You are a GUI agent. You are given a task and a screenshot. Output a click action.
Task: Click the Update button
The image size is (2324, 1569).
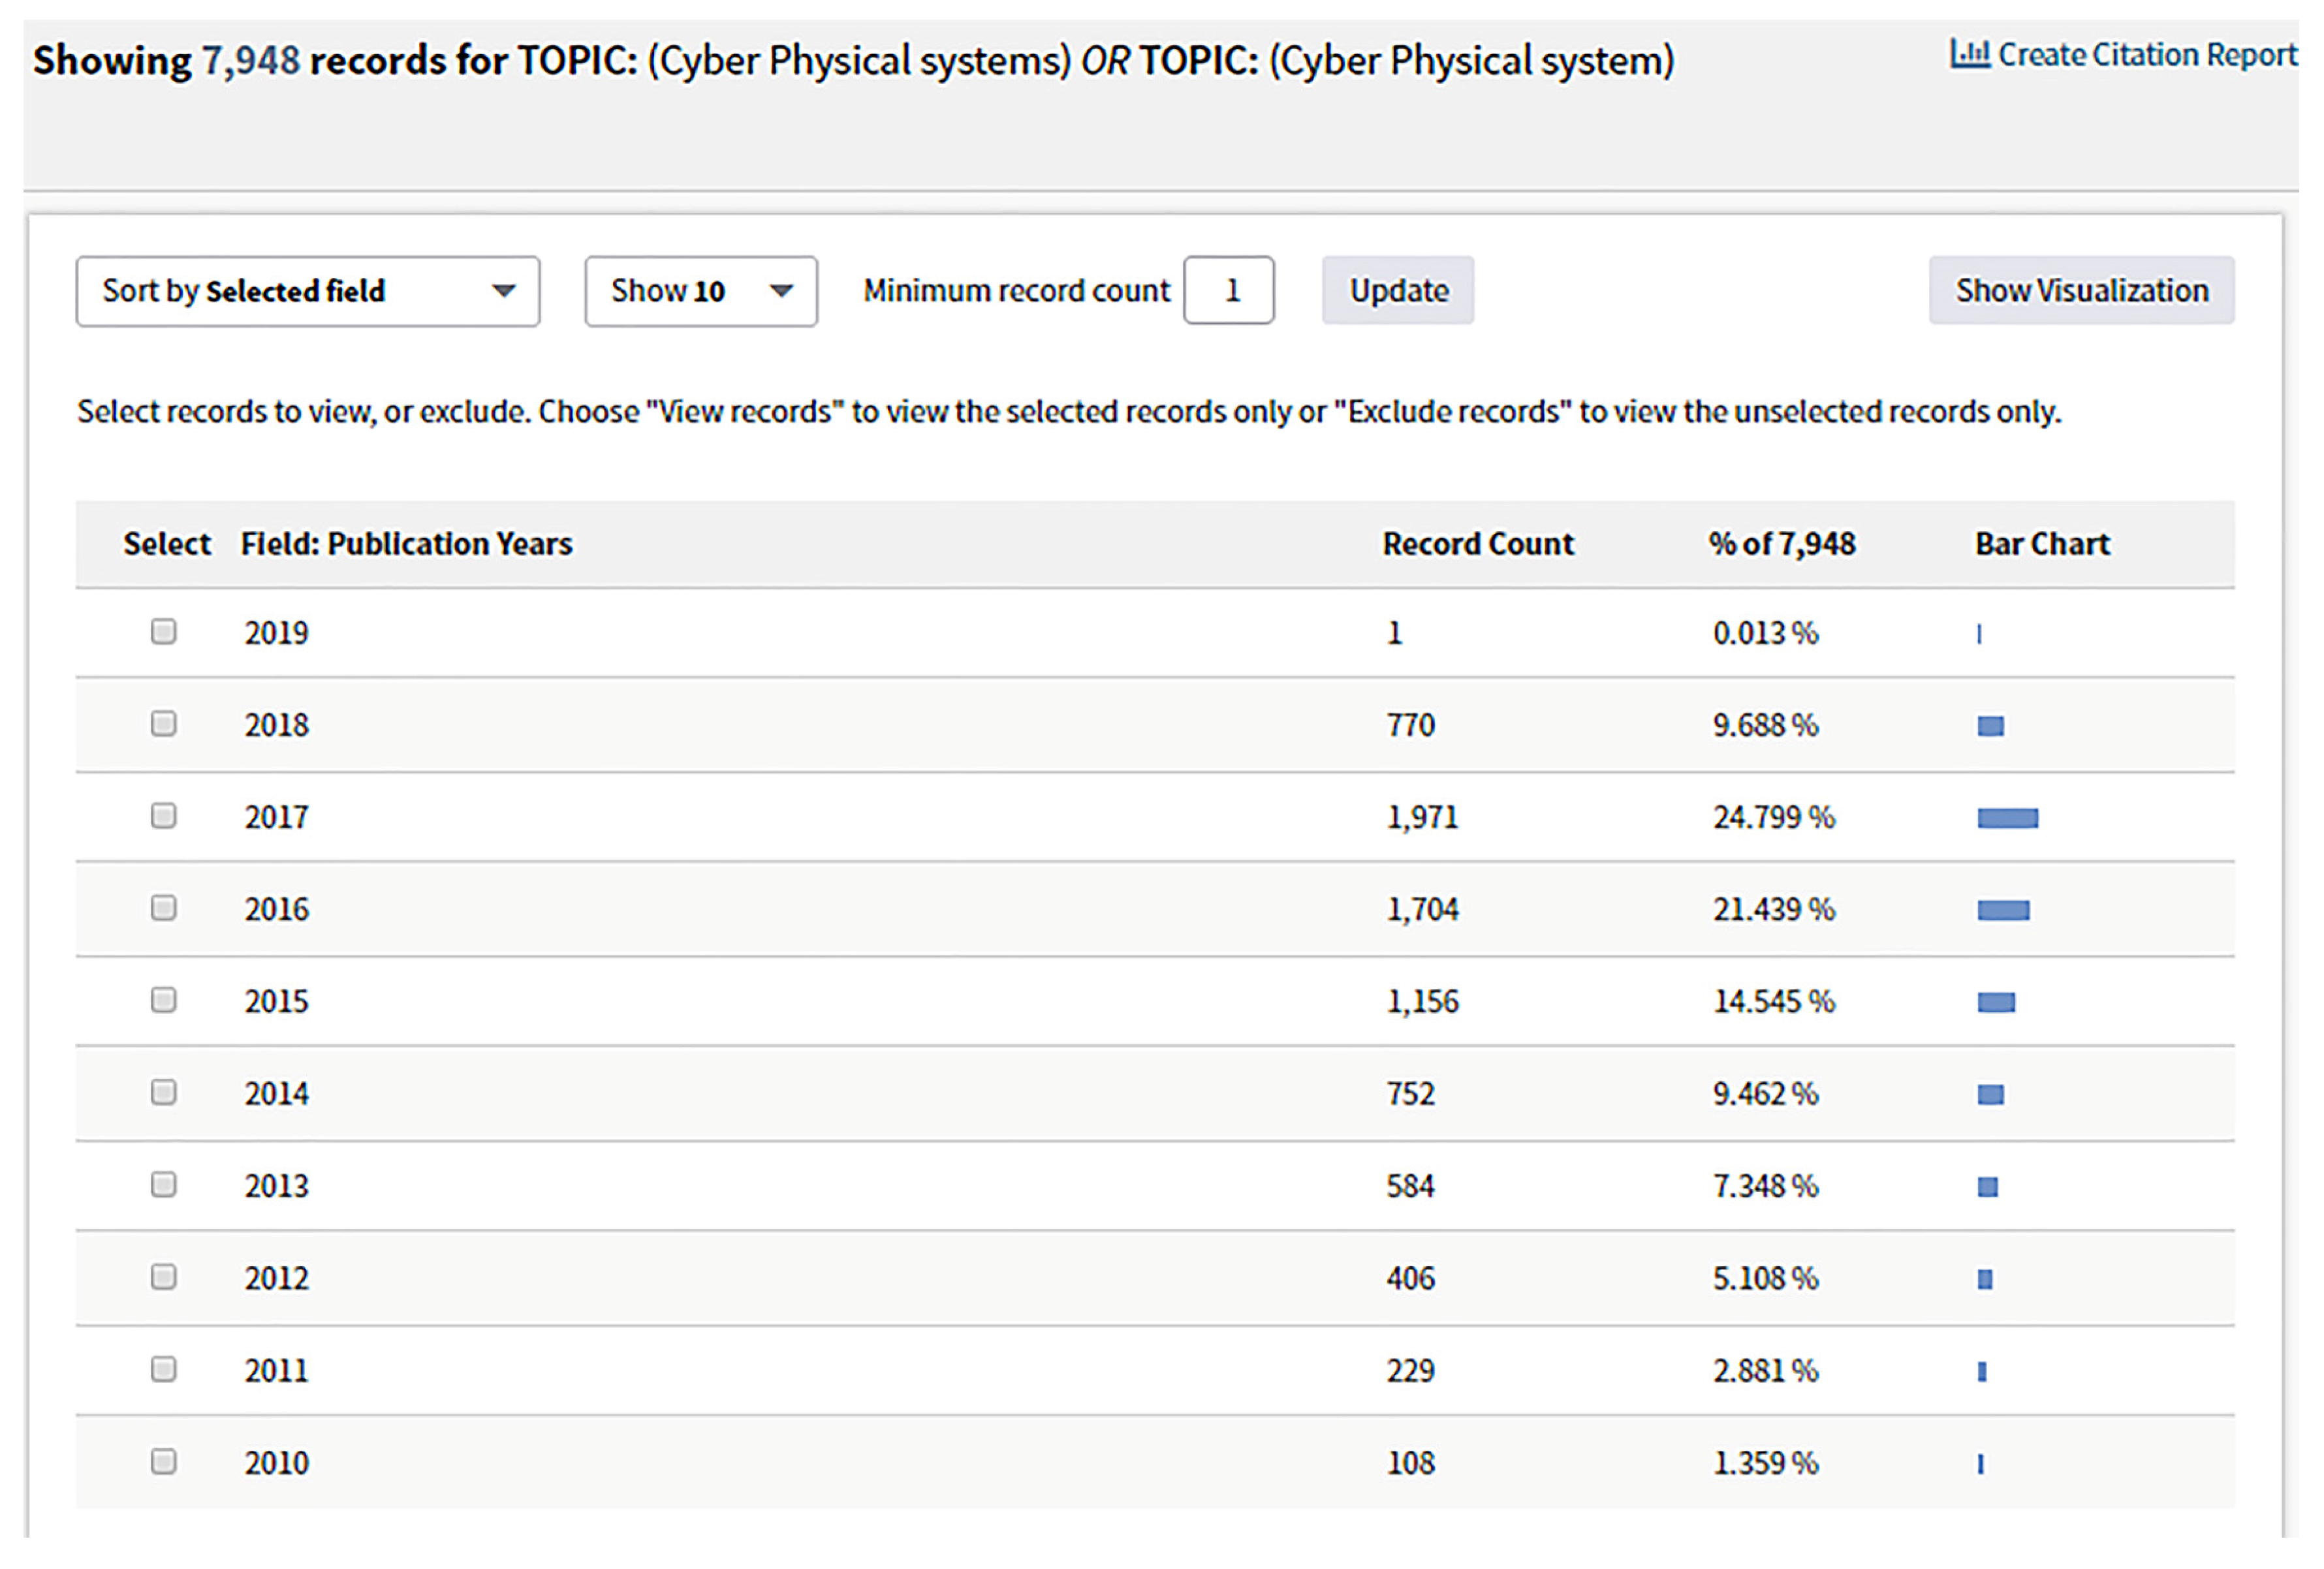pos(1398,290)
